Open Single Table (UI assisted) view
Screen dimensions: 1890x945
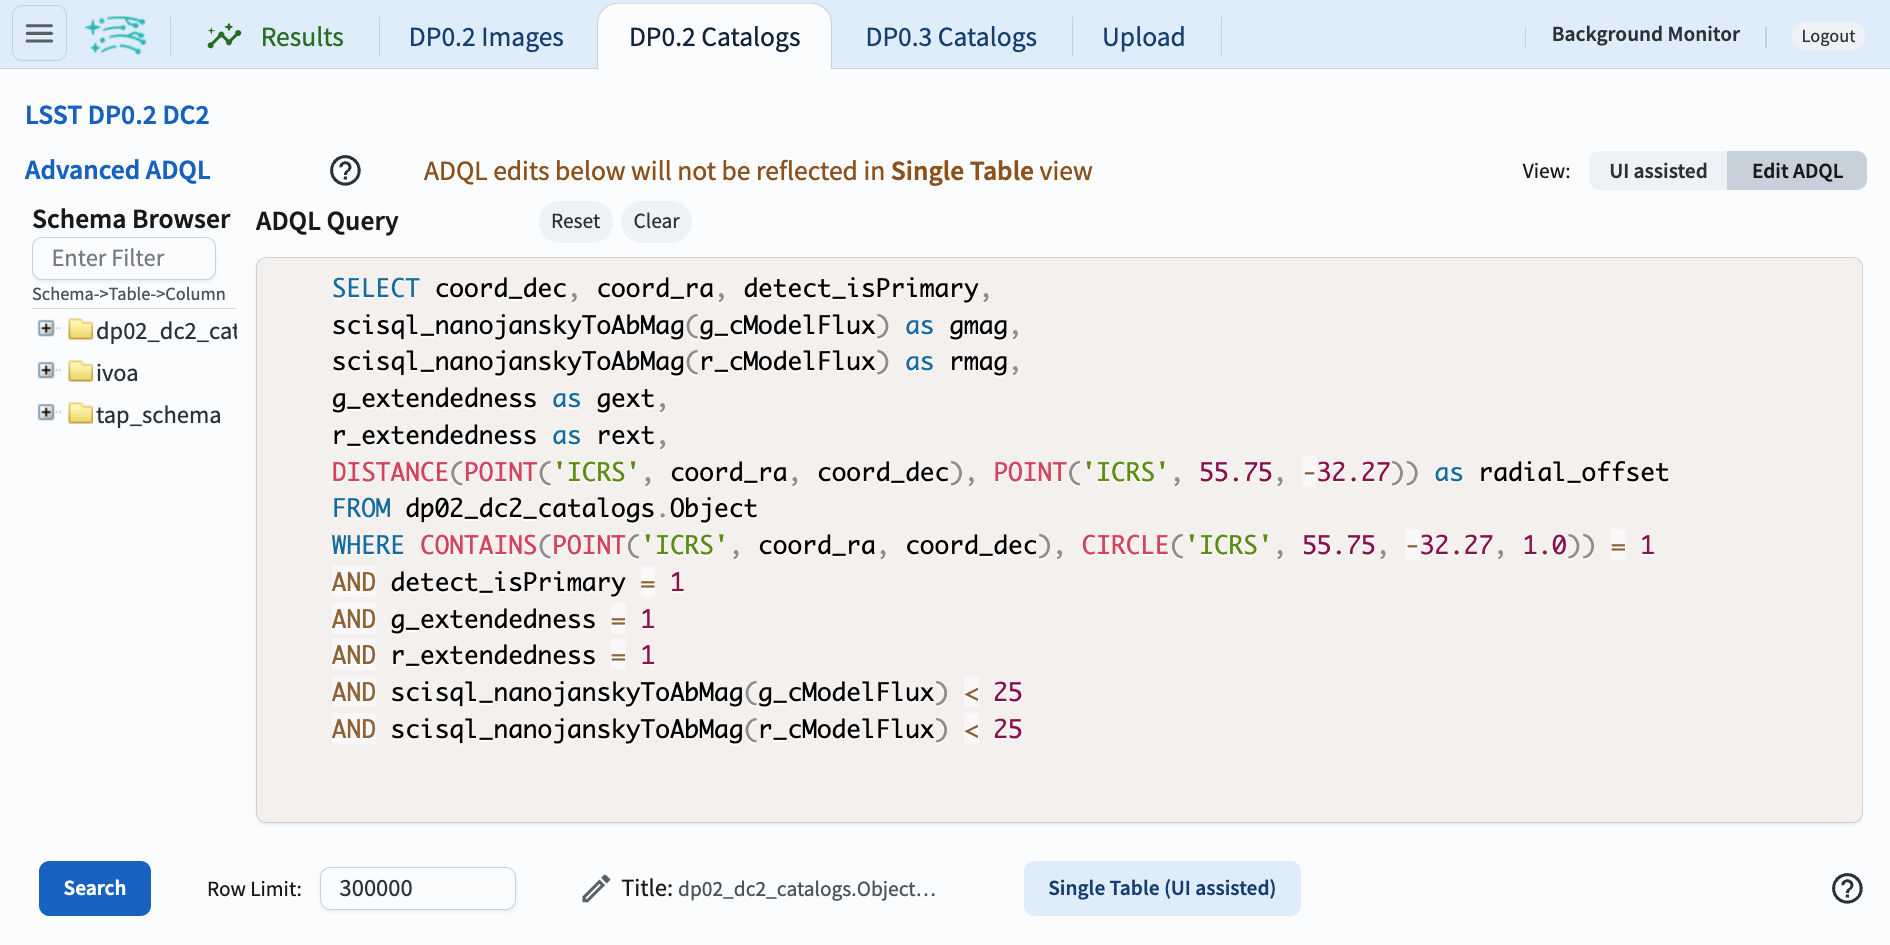(1161, 888)
